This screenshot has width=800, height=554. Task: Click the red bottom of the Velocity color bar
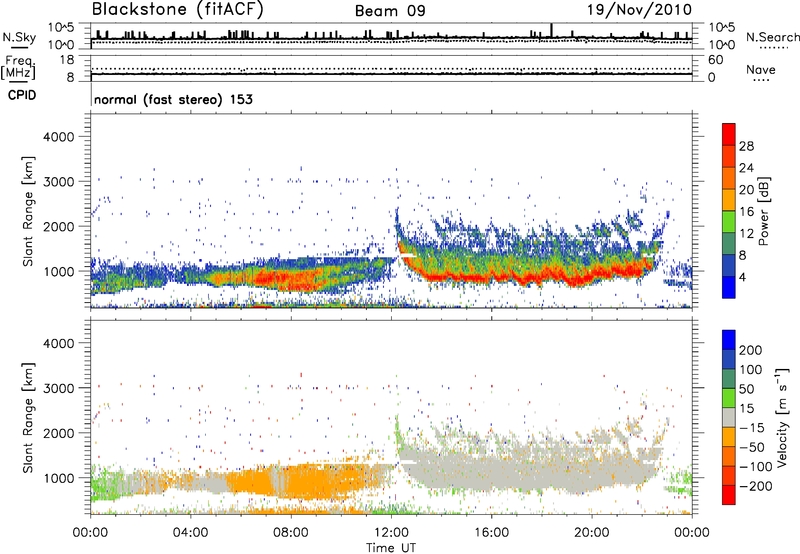pyautogui.click(x=729, y=495)
